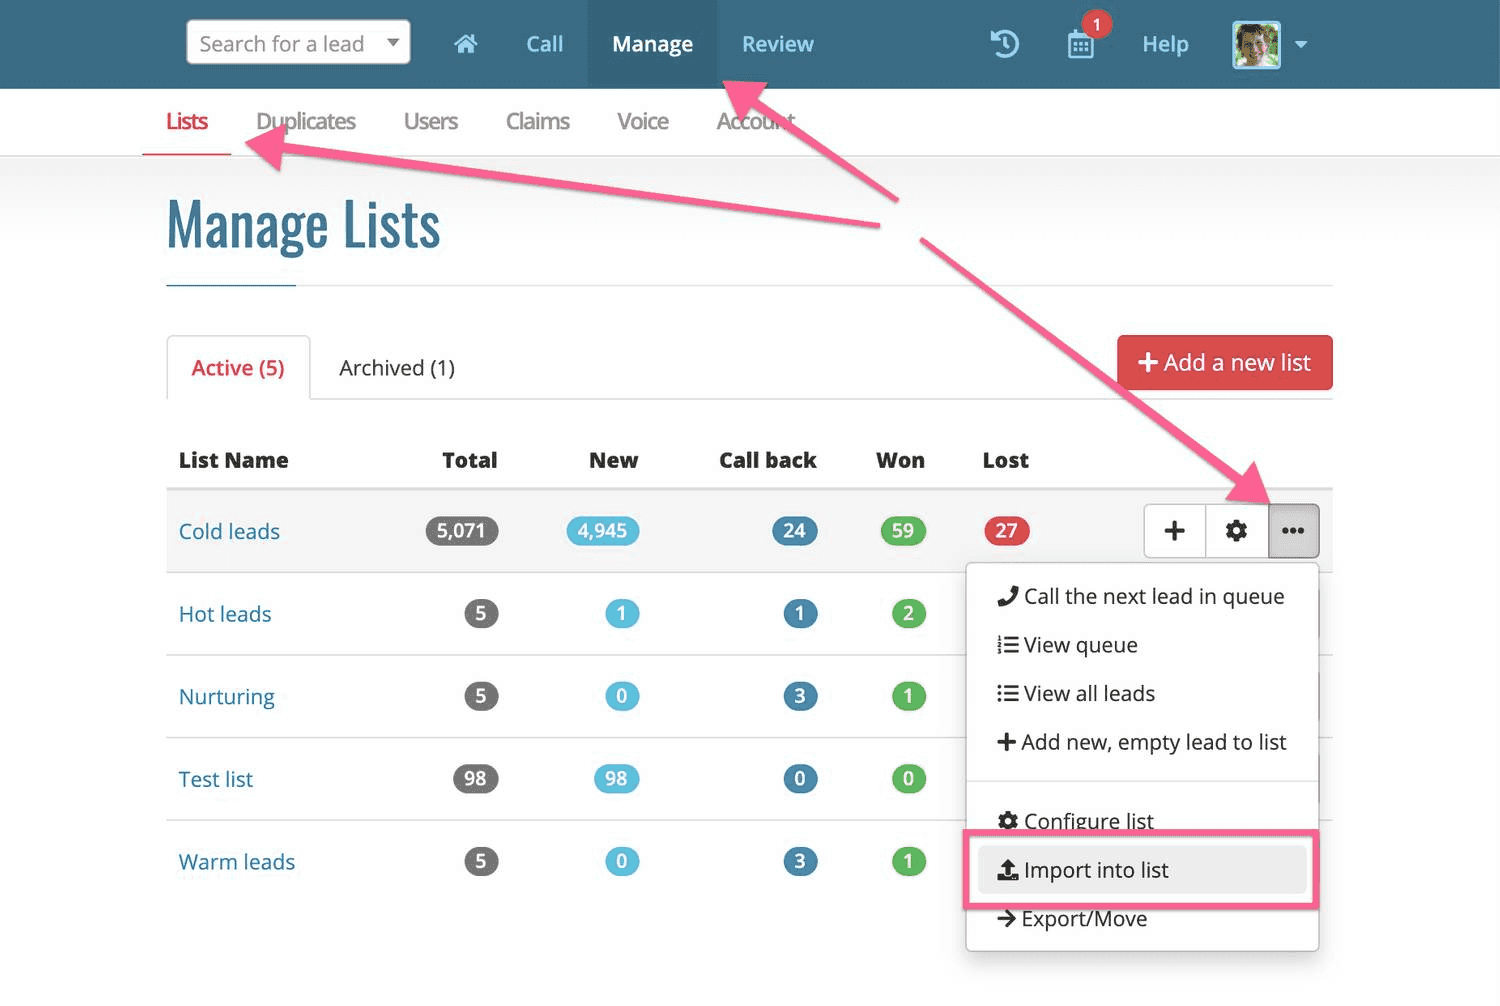Click the List Name column header
This screenshot has width=1500, height=1006.
(233, 460)
